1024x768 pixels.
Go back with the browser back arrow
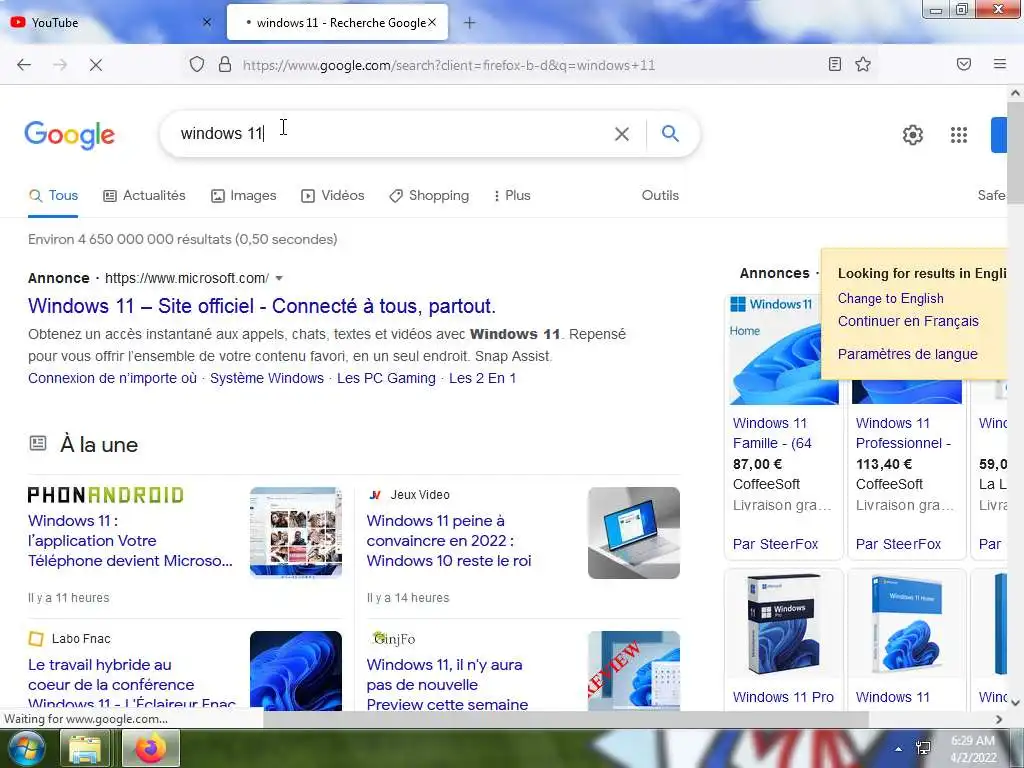(24, 65)
